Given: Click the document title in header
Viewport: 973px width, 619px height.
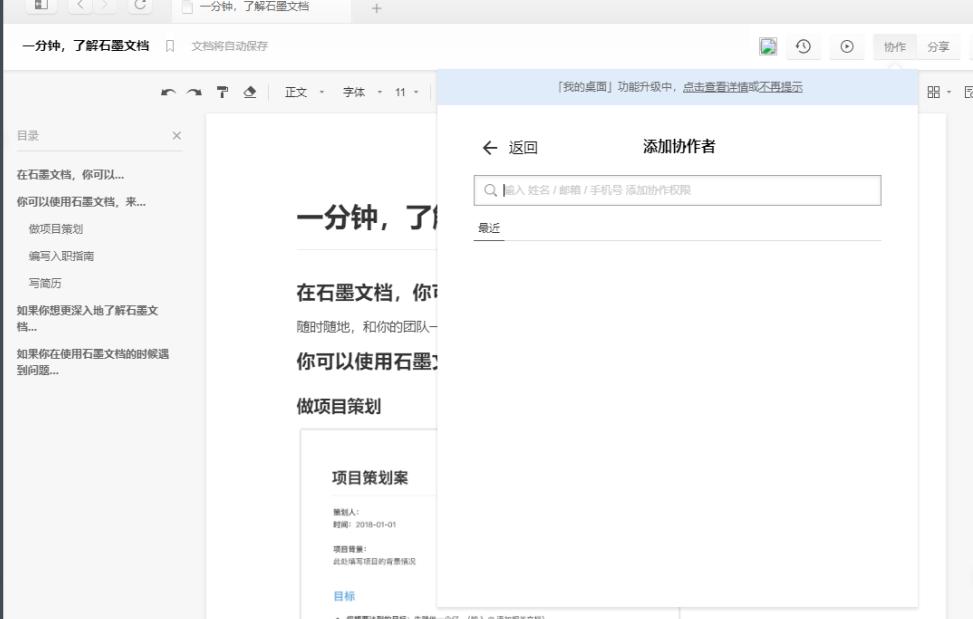Looking at the screenshot, I should point(86,46).
